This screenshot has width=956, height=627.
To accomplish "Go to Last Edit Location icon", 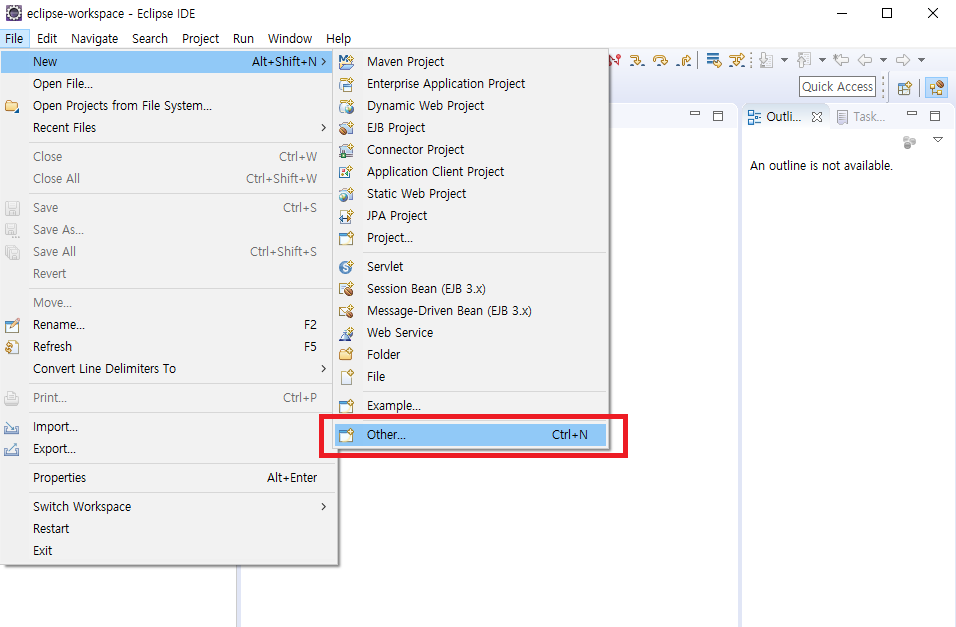I will coord(841,60).
